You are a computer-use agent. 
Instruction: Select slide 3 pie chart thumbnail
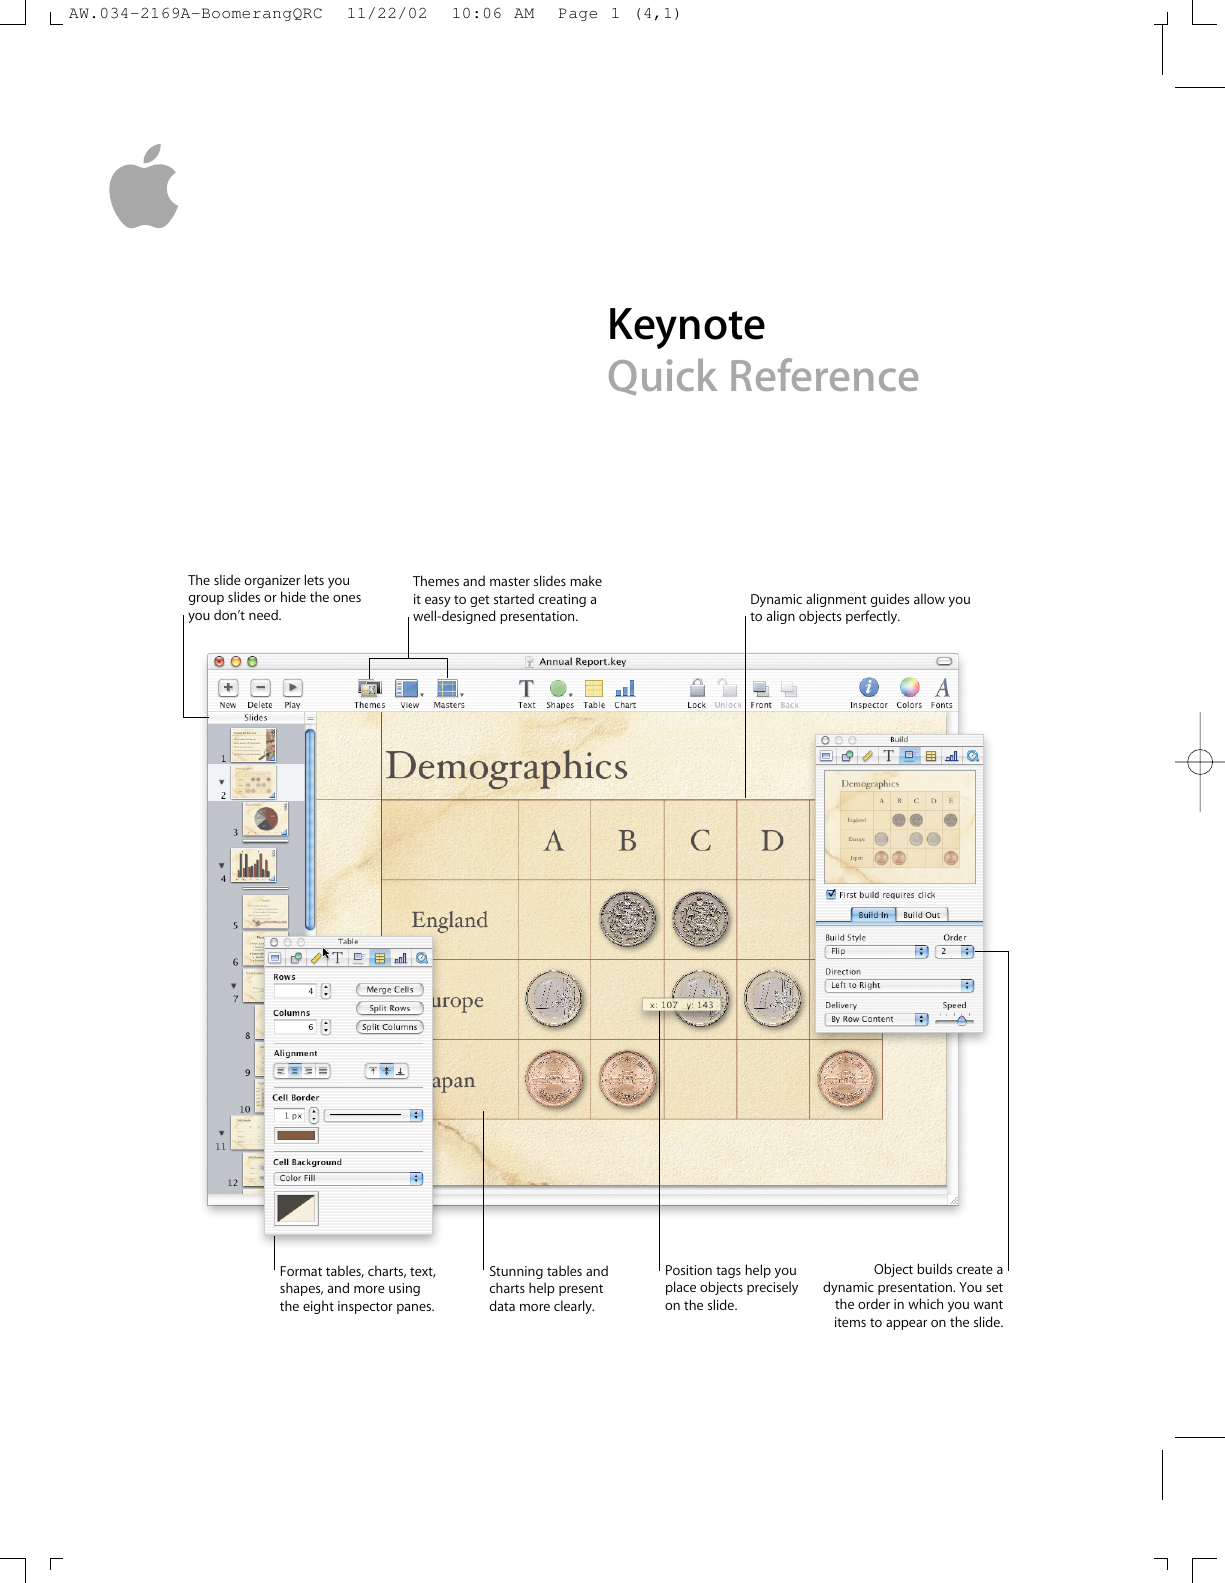tap(265, 819)
